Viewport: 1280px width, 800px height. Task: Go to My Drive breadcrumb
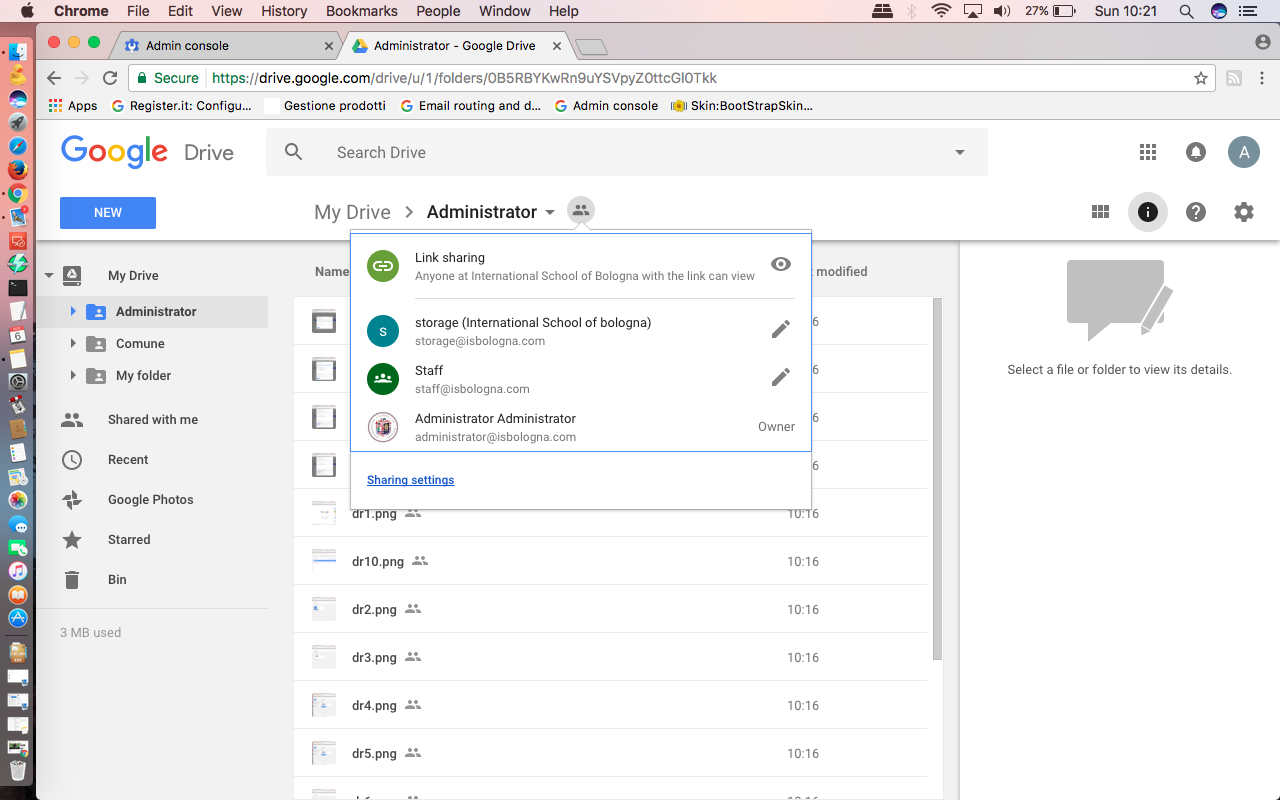point(352,212)
